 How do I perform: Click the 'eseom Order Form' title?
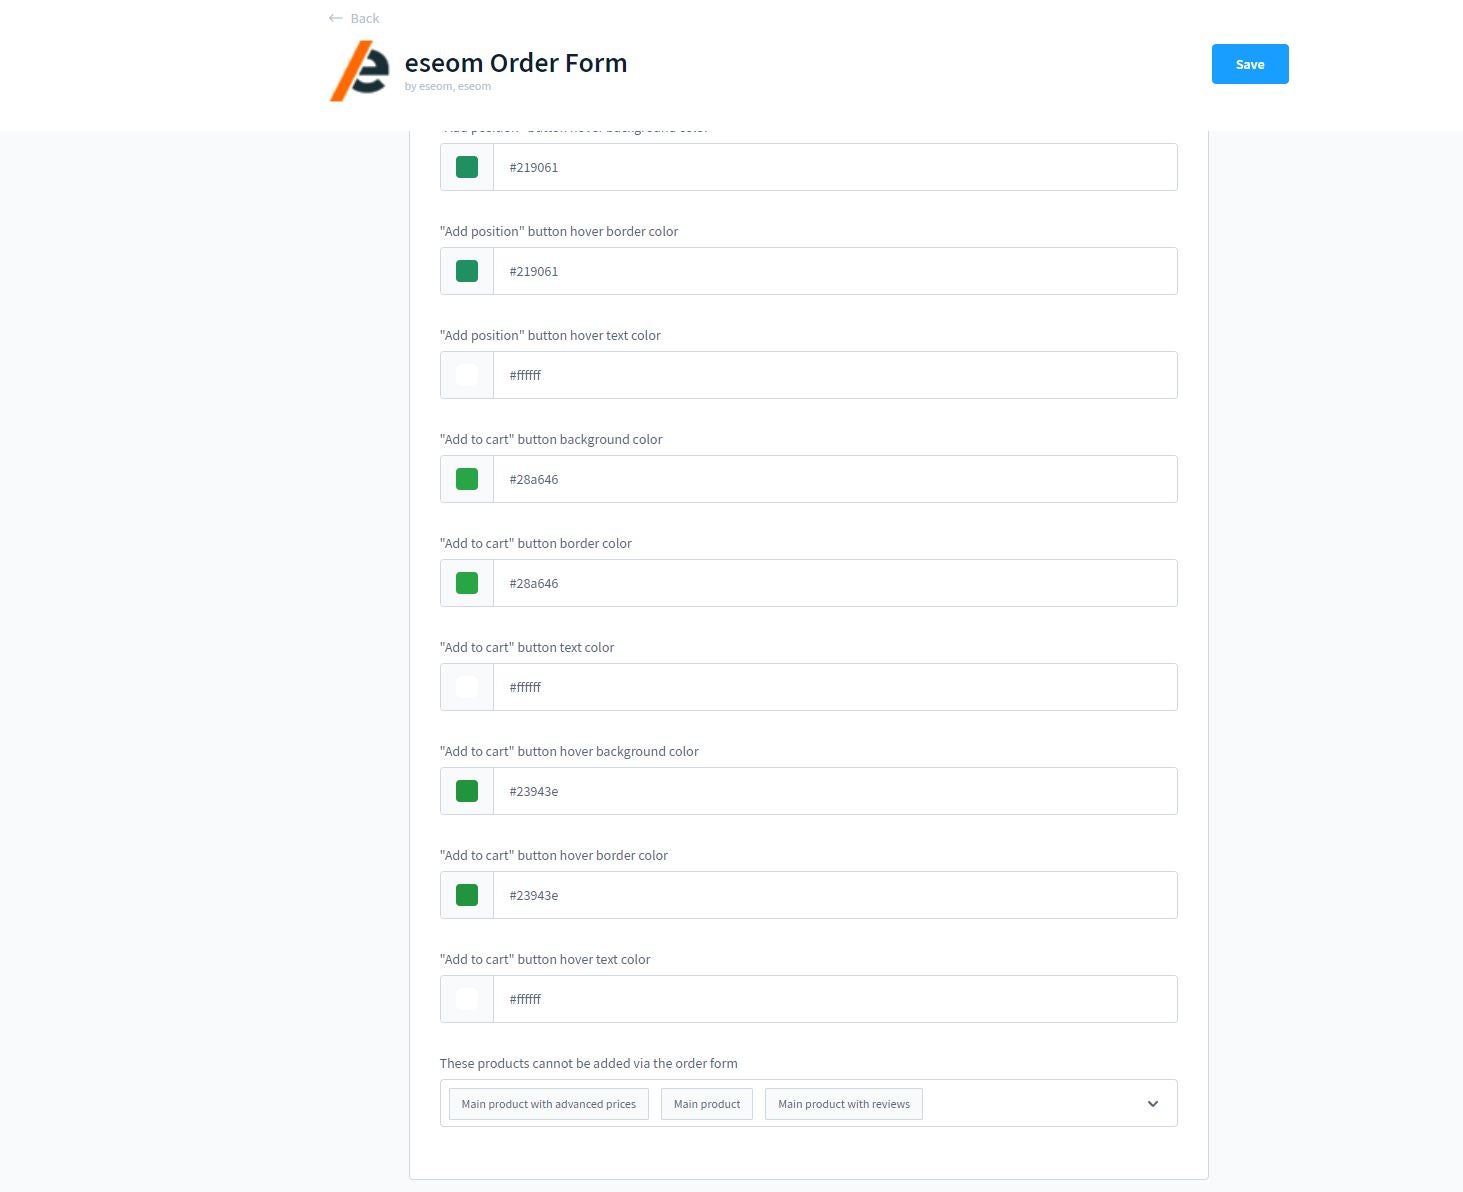click(x=516, y=62)
